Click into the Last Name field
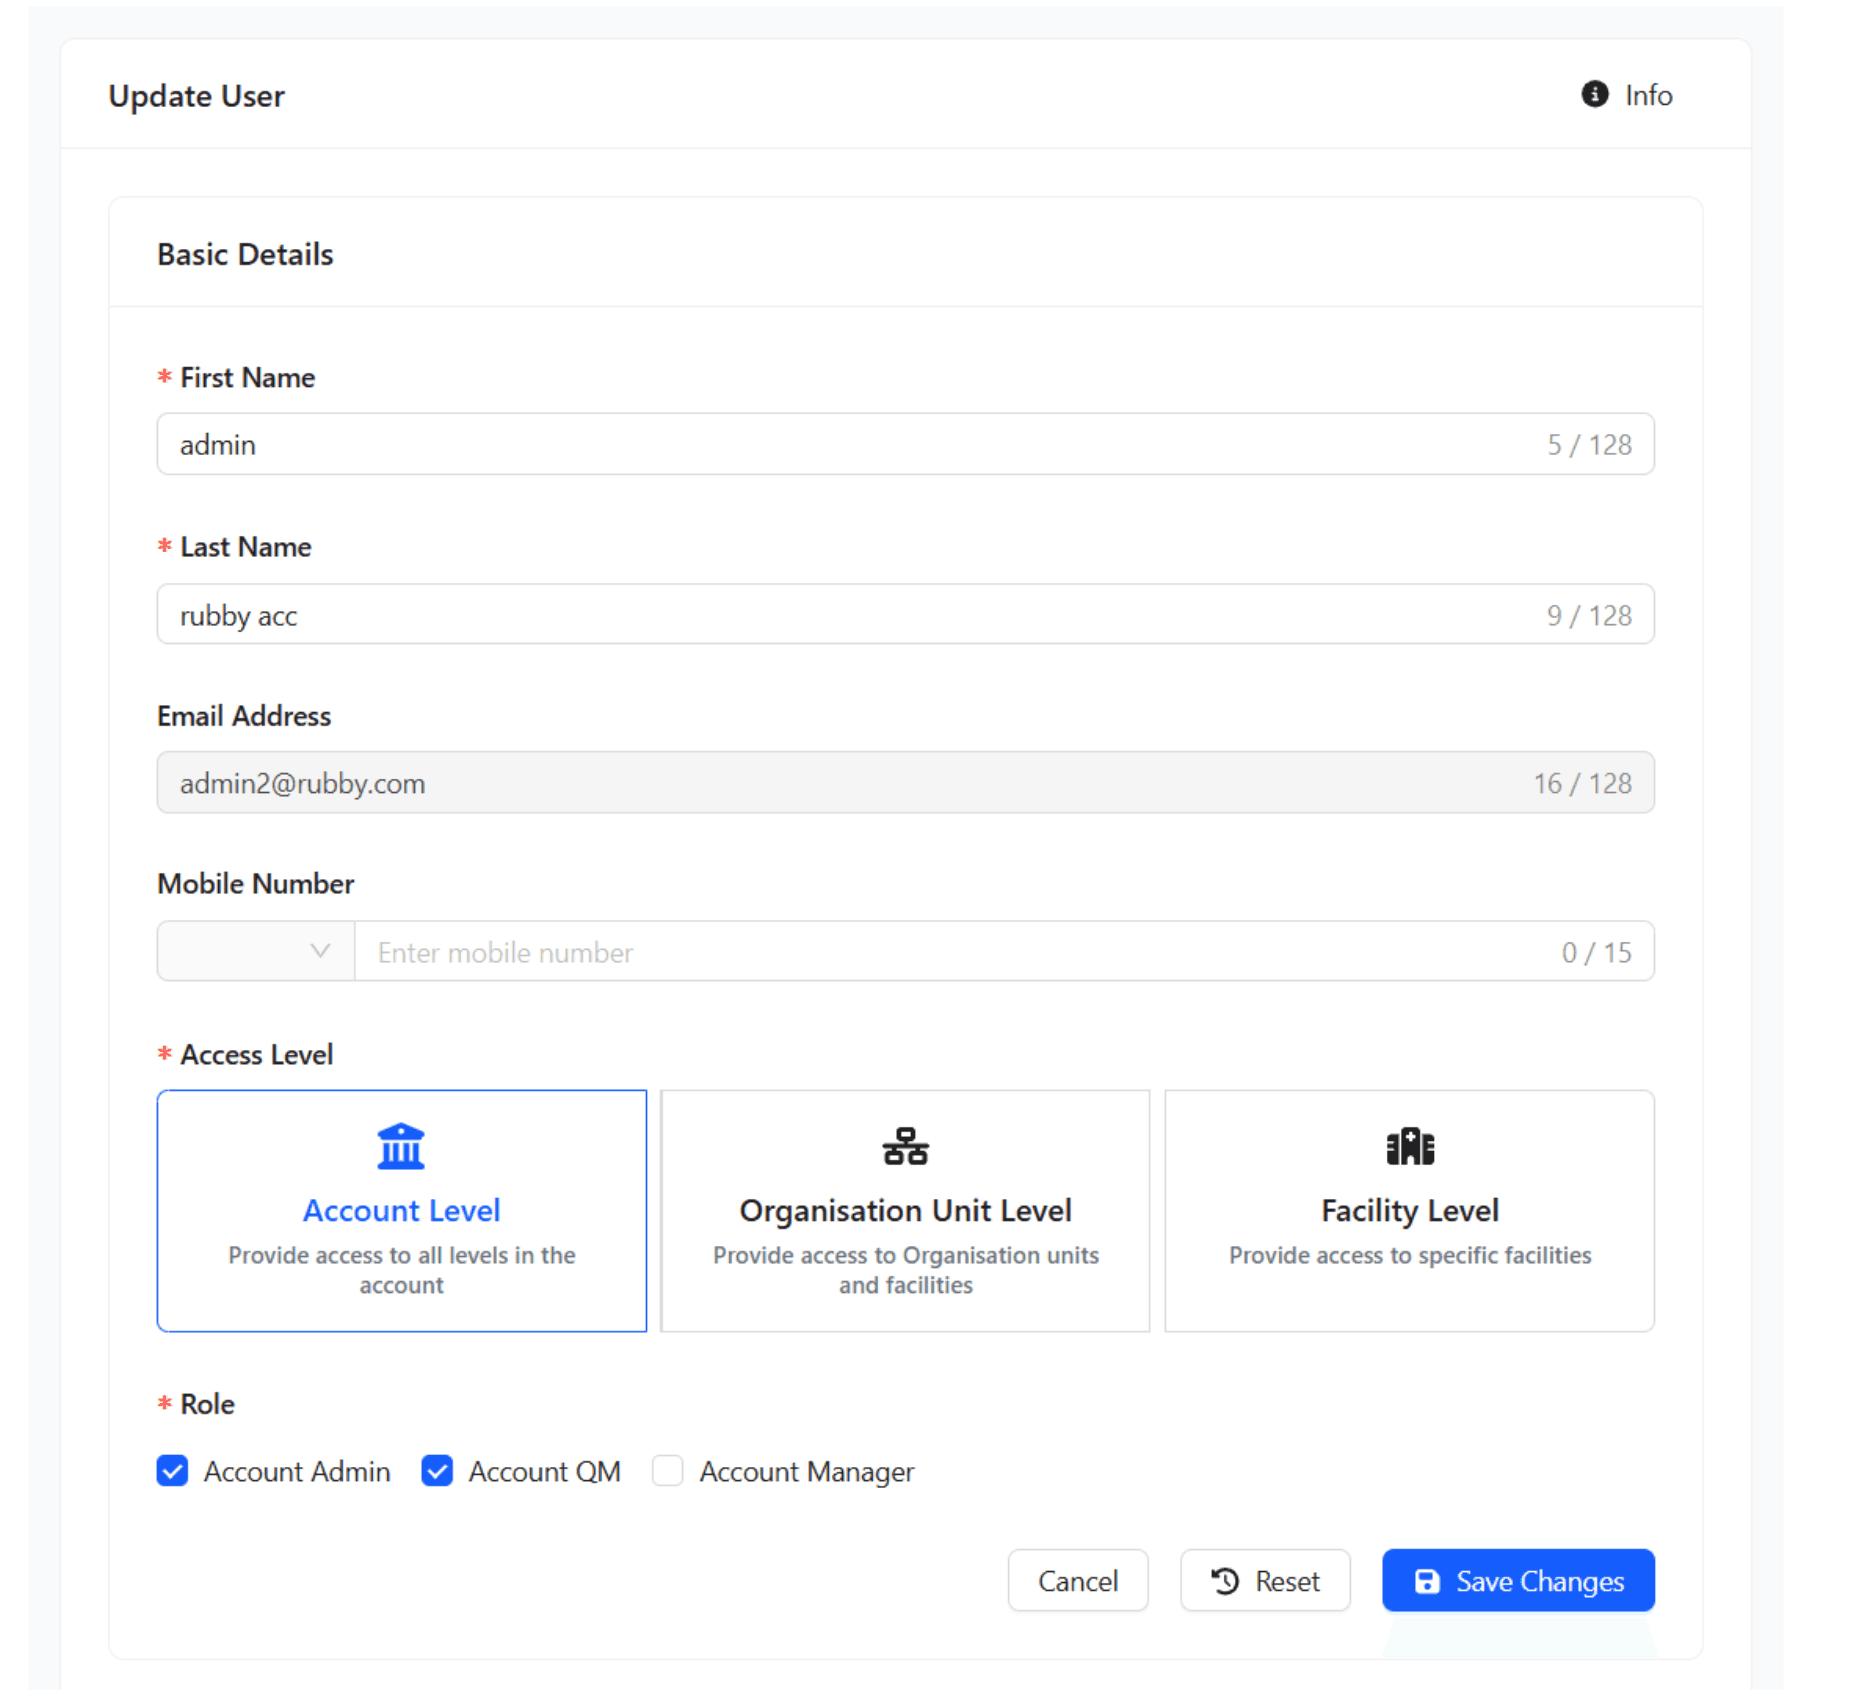This screenshot has width=1849, height=1690. pos(850,614)
